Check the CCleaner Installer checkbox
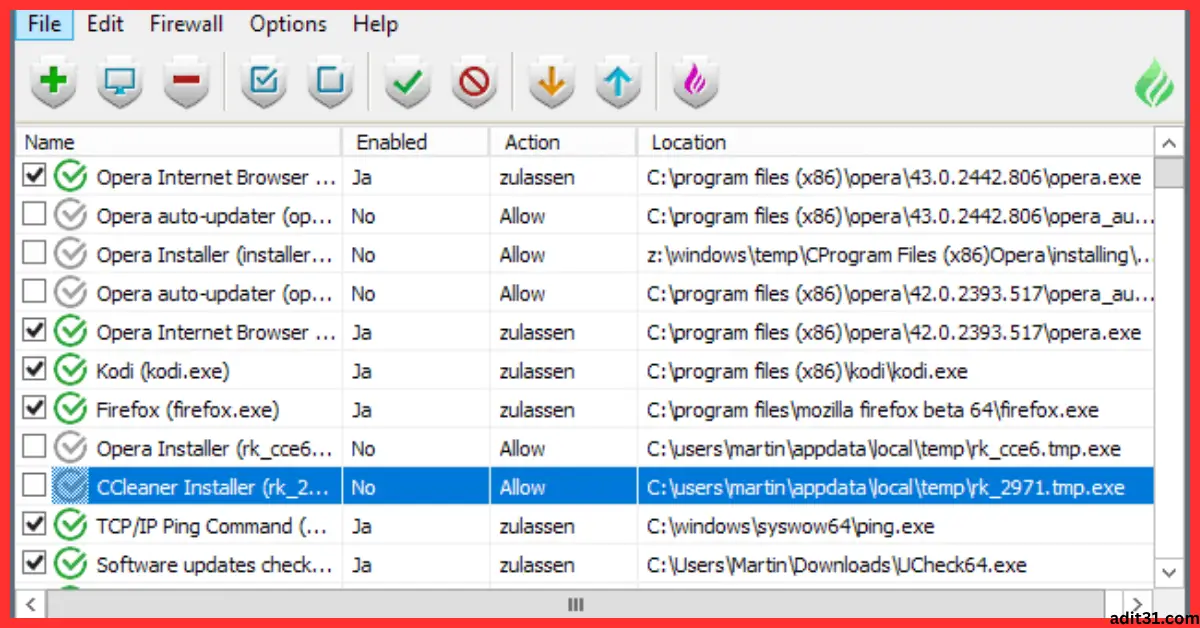Screen dimensions: 1200x628 pos(35,486)
